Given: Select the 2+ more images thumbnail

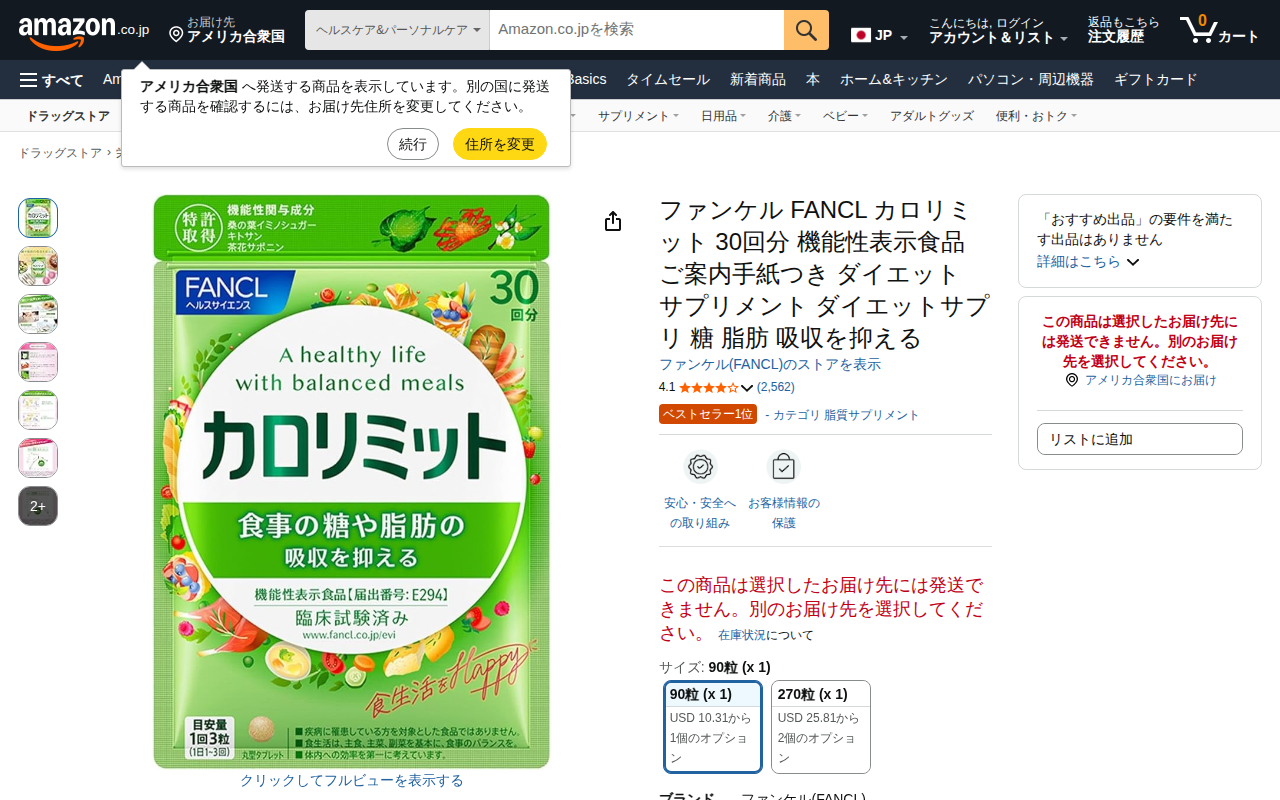Looking at the screenshot, I should [x=38, y=506].
